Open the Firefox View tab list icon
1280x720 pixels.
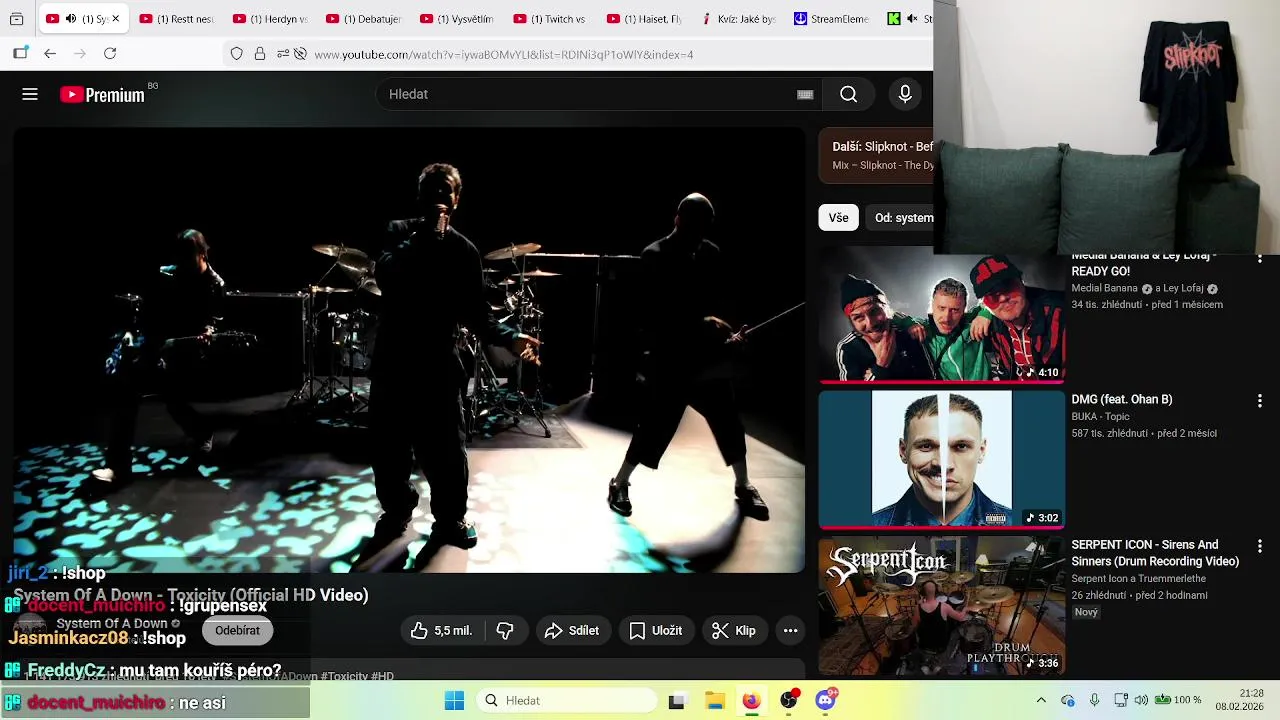(x=16, y=19)
